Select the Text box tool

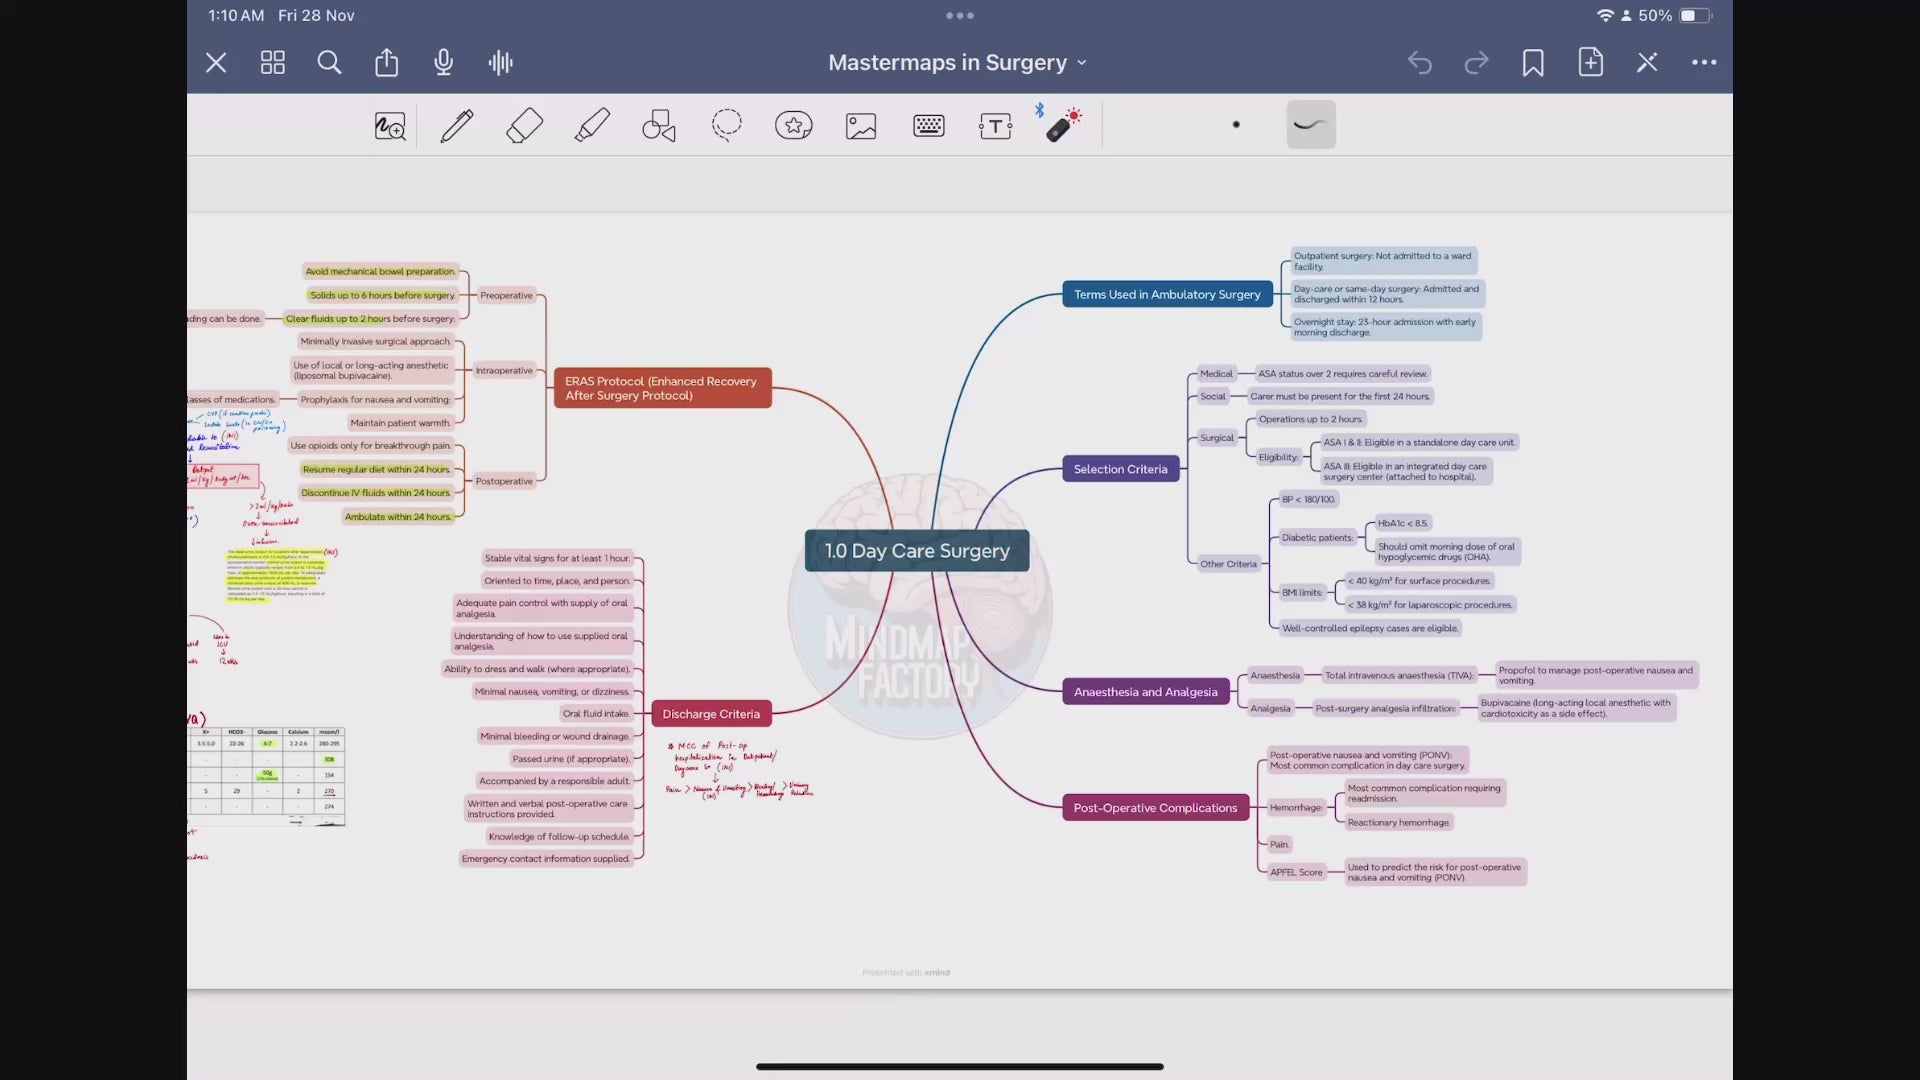tap(995, 126)
